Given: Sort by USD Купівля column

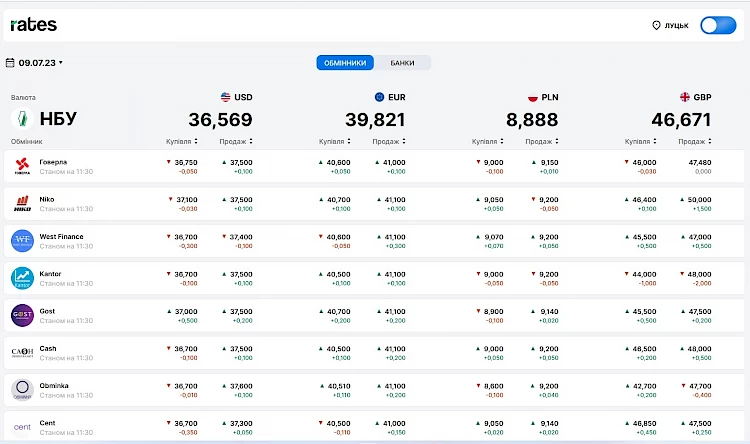Looking at the screenshot, I should 182,141.
